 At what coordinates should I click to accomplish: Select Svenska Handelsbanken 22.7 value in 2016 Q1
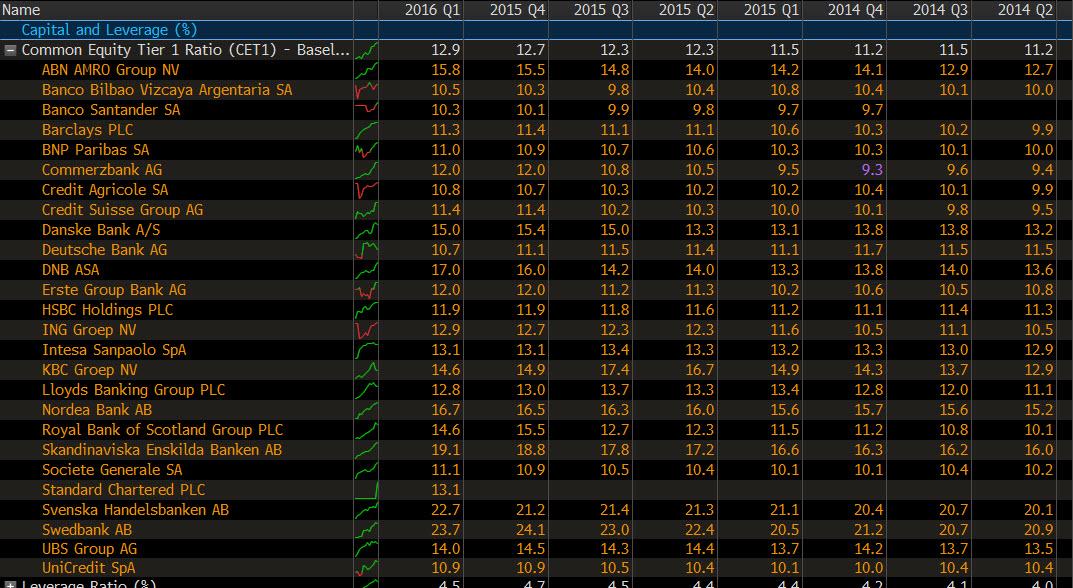coord(445,510)
